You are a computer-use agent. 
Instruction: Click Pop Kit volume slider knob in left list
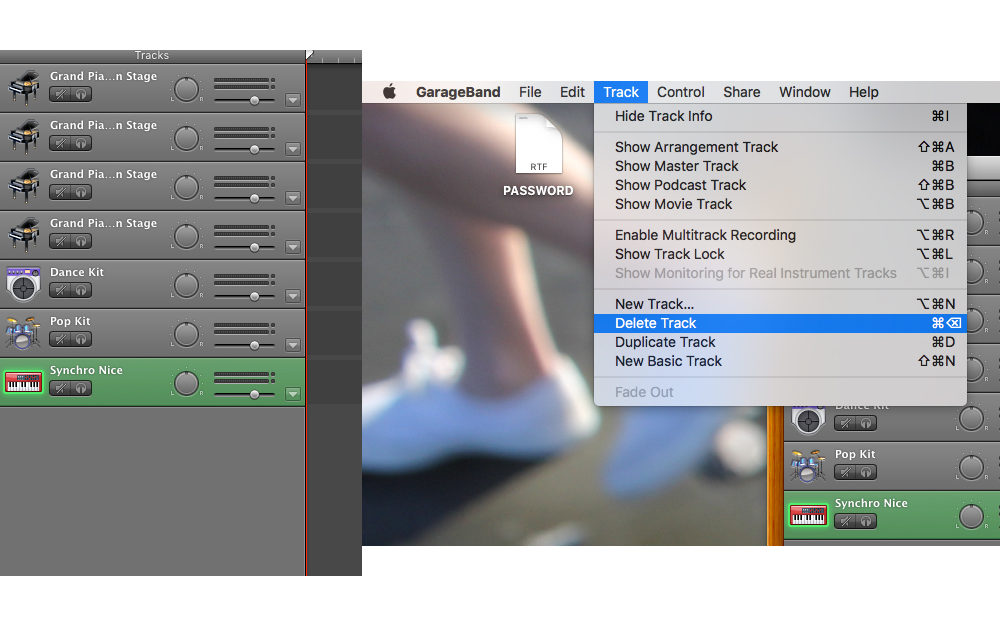pos(254,346)
